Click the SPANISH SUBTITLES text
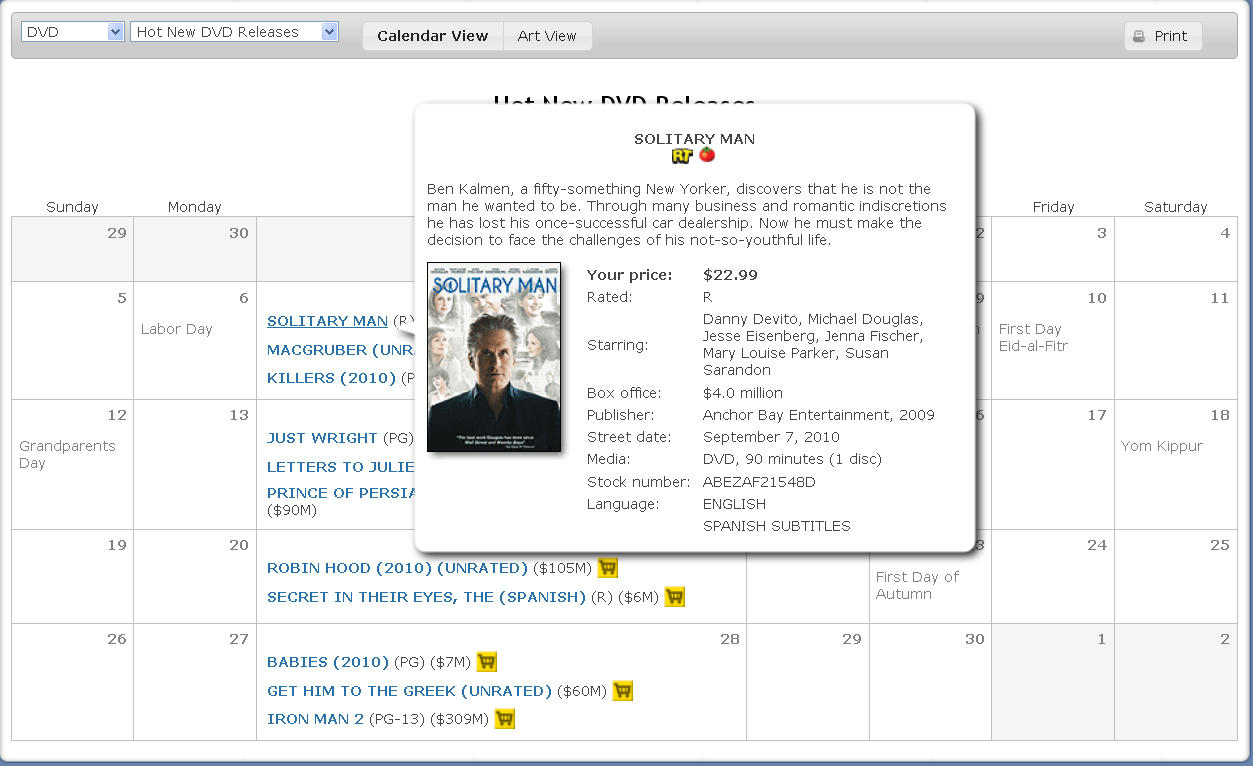This screenshot has width=1253, height=766. [777, 526]
